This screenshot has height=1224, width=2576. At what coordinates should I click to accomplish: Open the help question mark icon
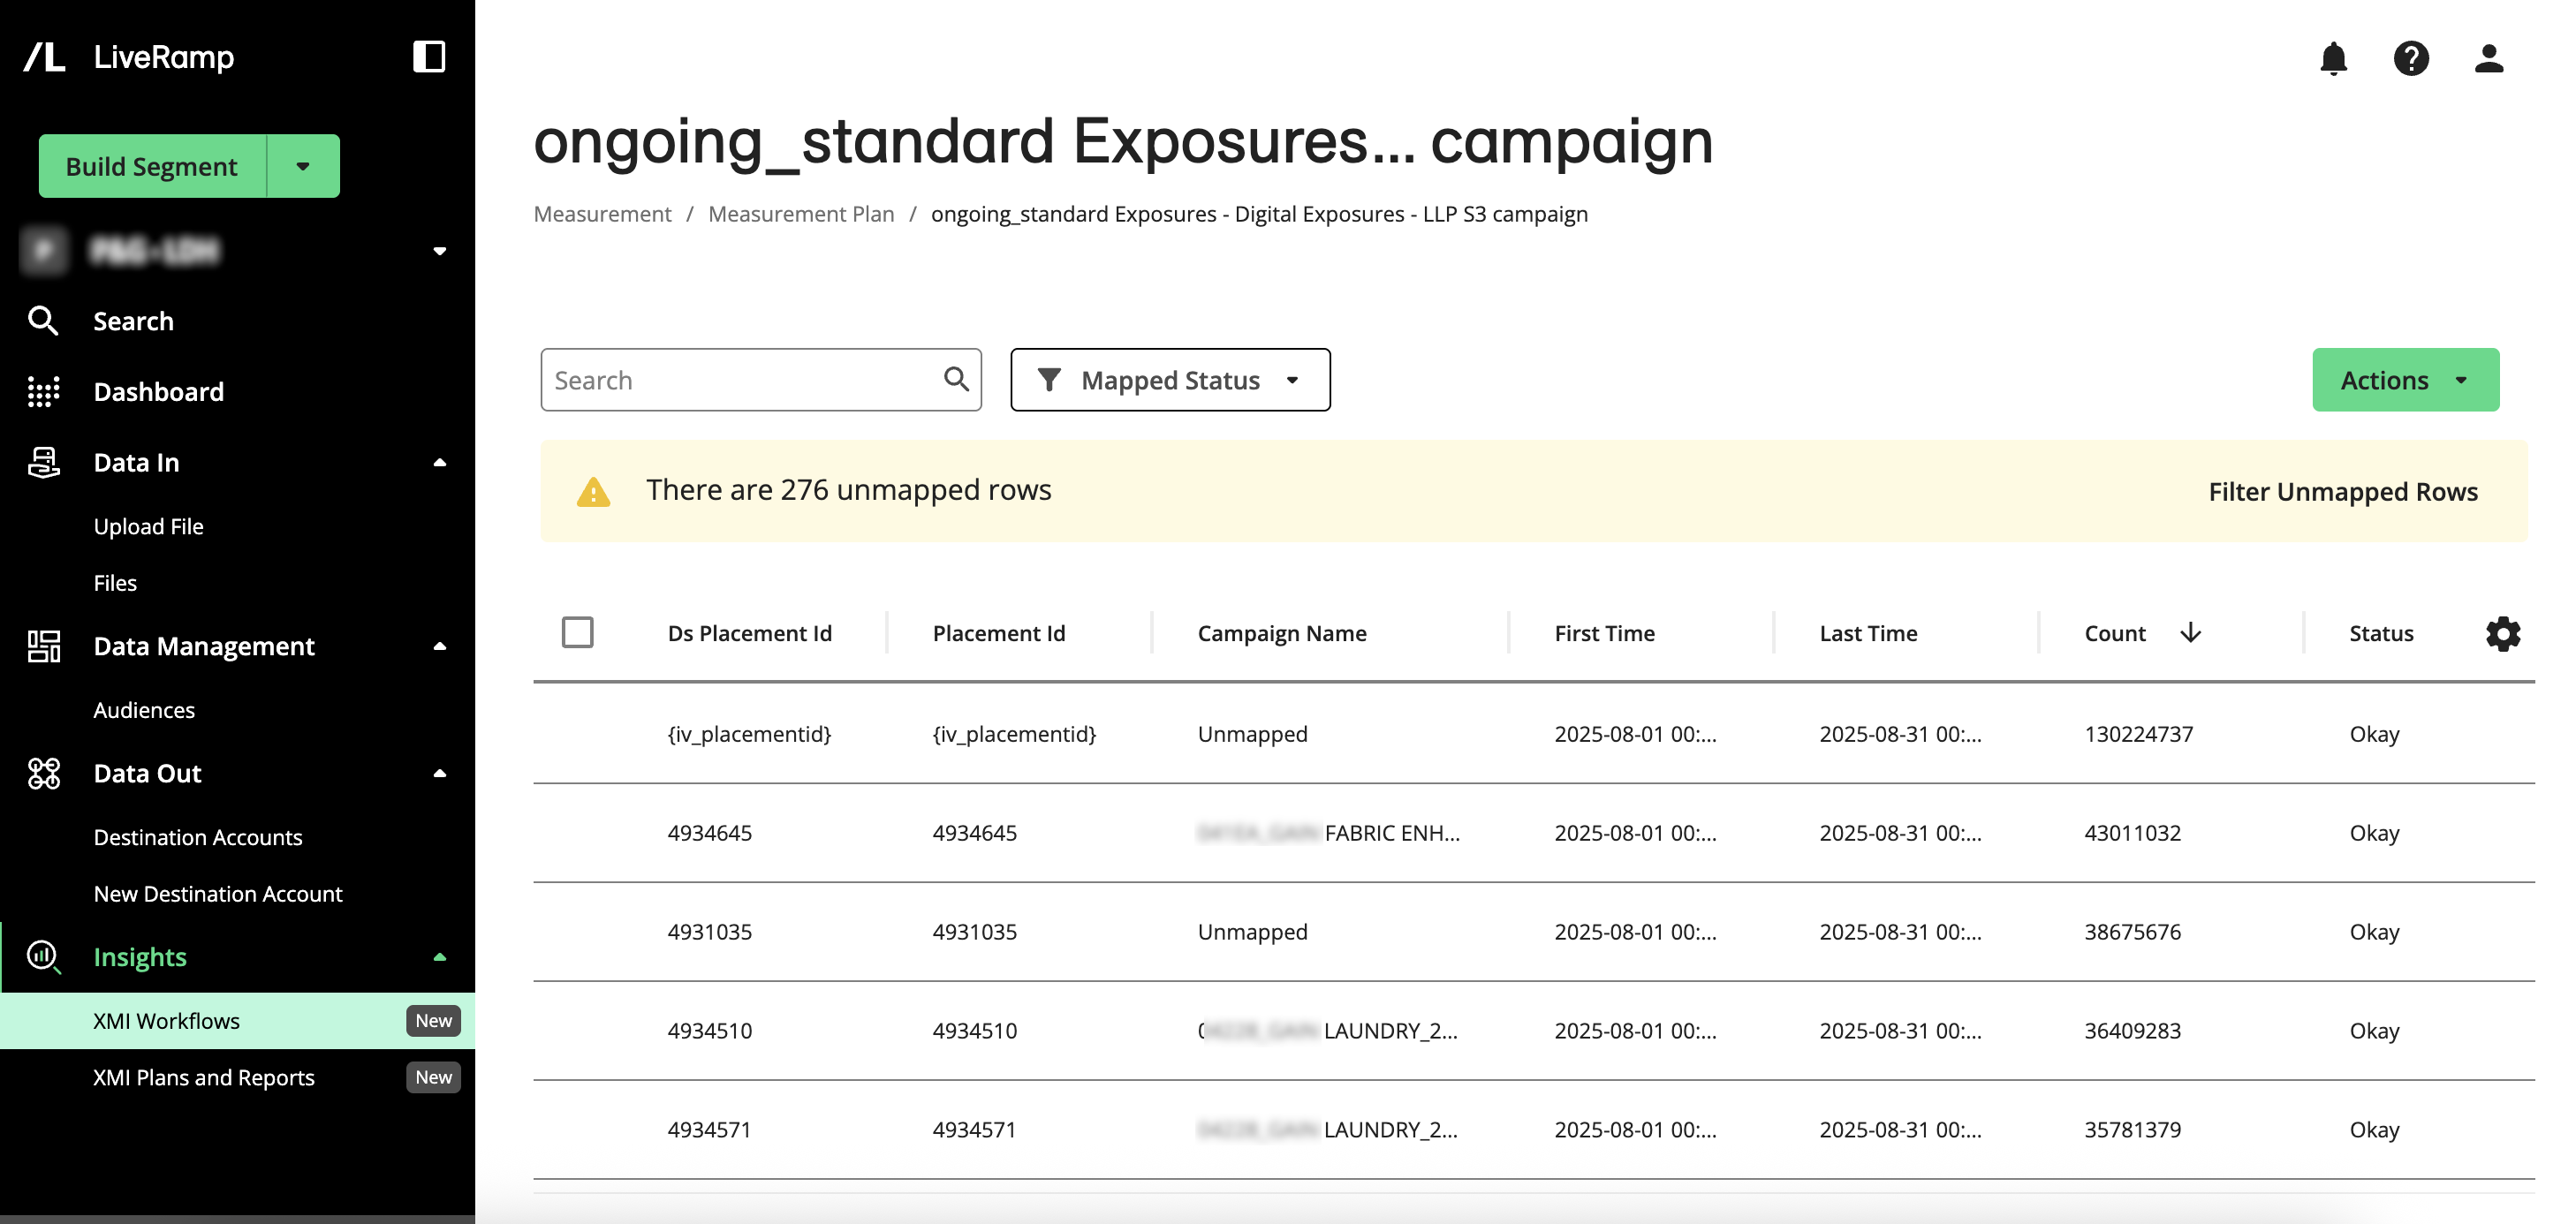coord(2411,58)
